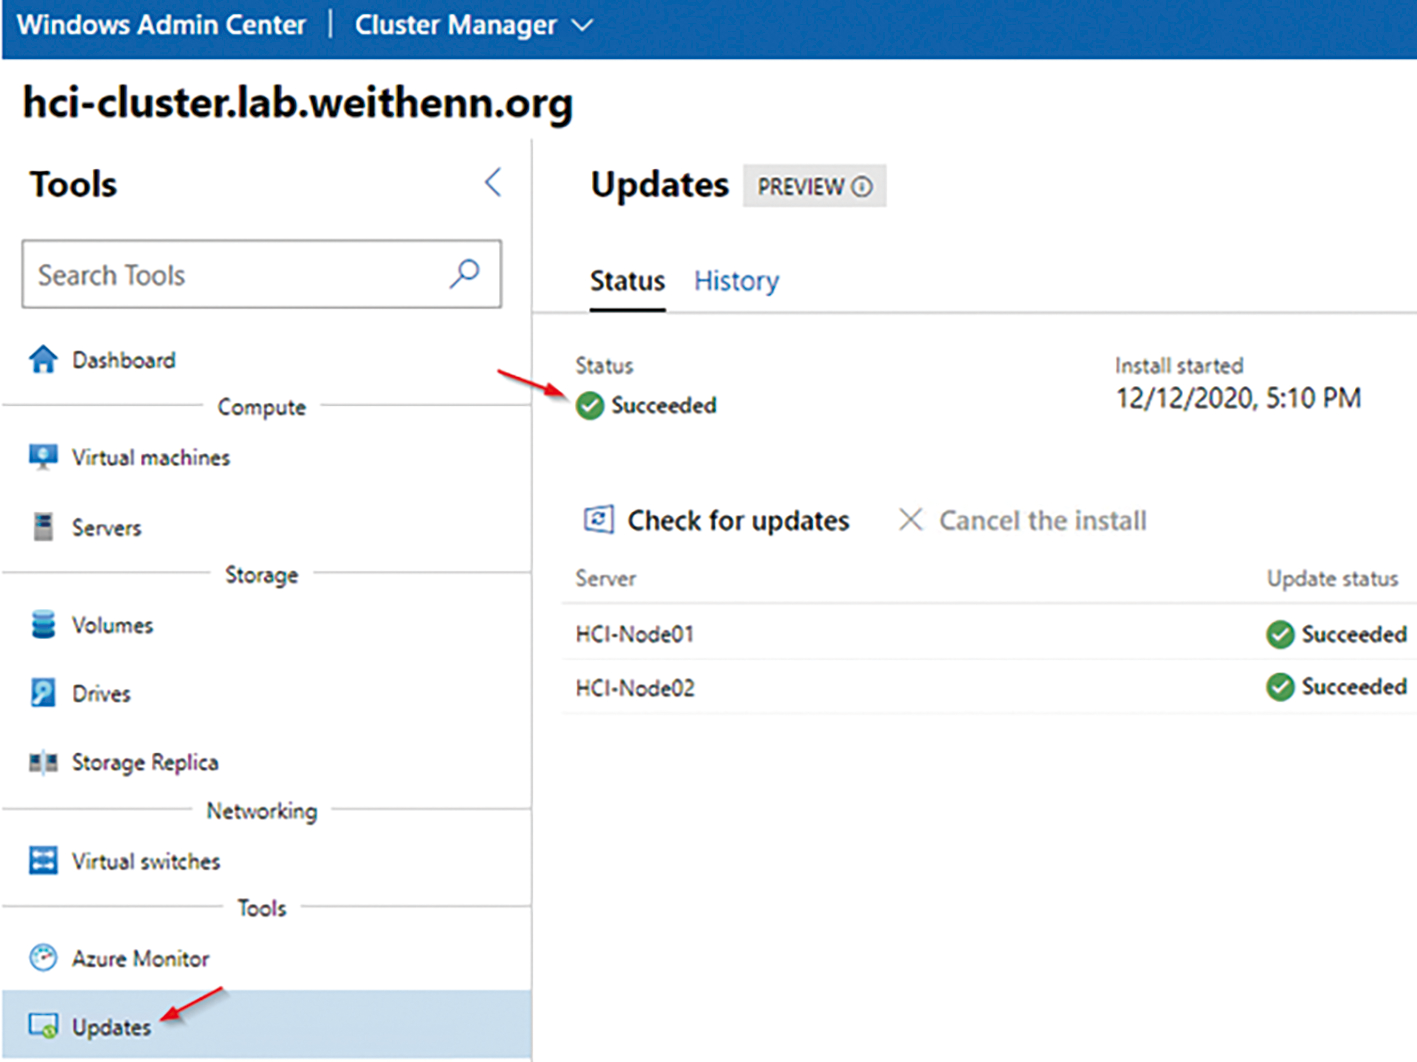
Task: Select the HCI-Node01 row
Action: (x=990, y=633)
